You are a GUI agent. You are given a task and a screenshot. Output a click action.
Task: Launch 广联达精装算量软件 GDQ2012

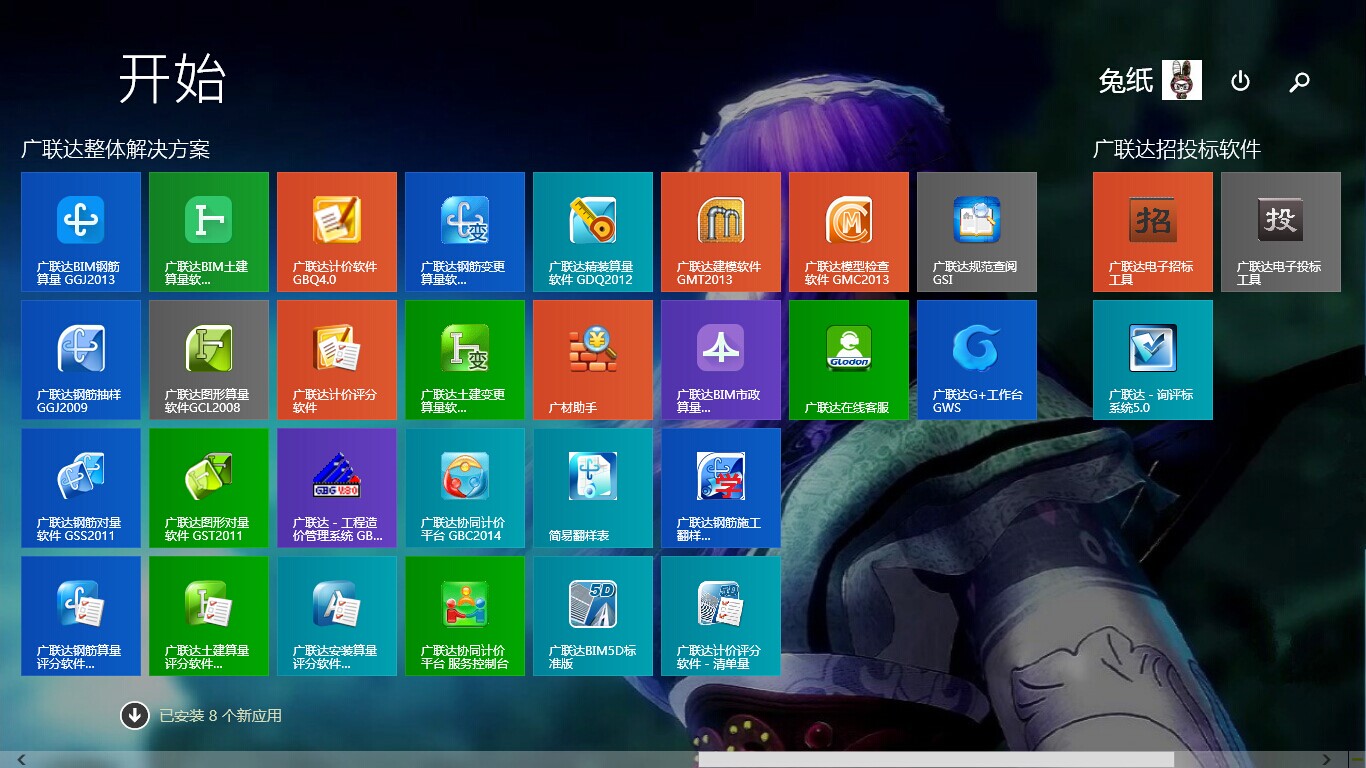click(593, 232)
